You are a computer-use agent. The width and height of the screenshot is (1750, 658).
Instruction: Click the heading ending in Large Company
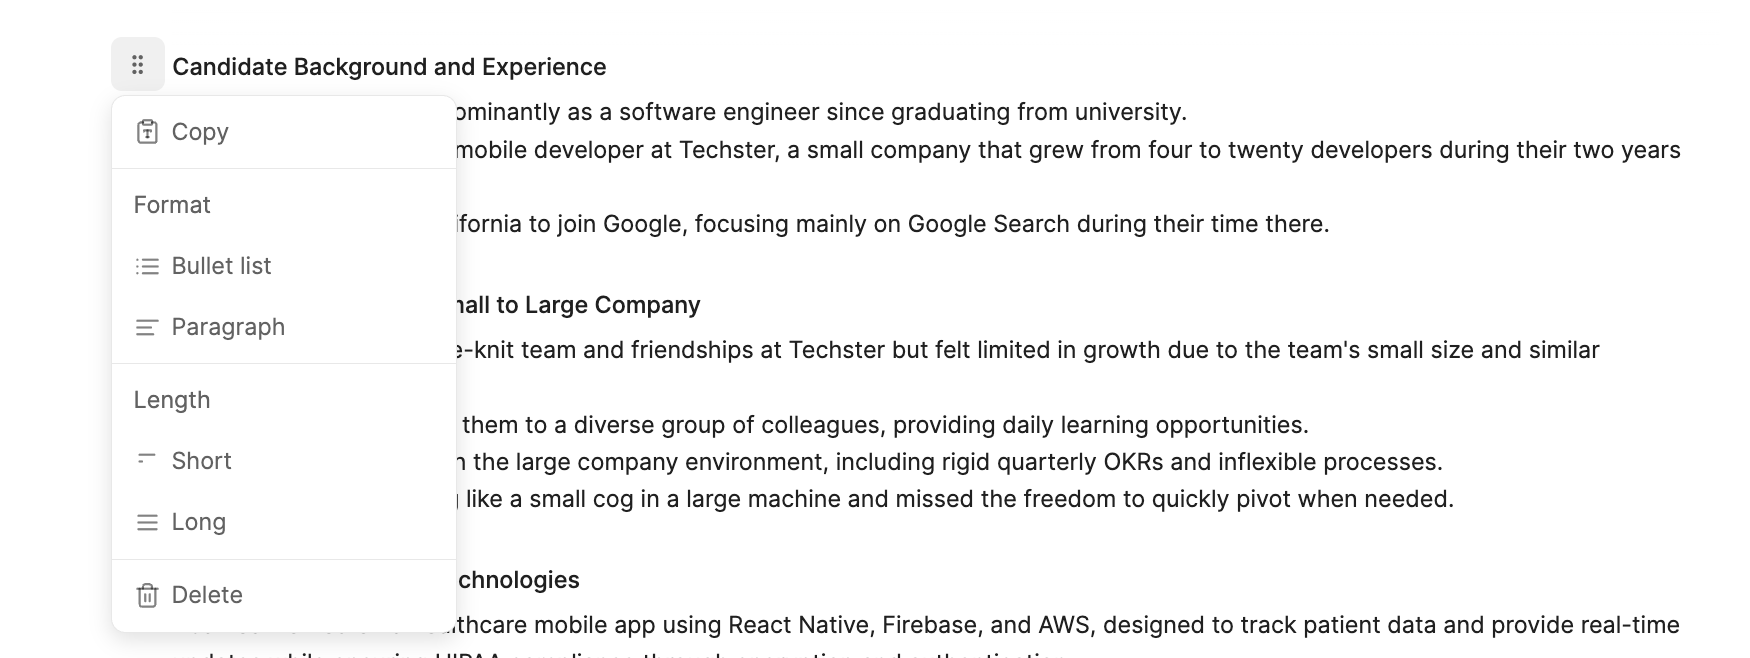point(578,305)
